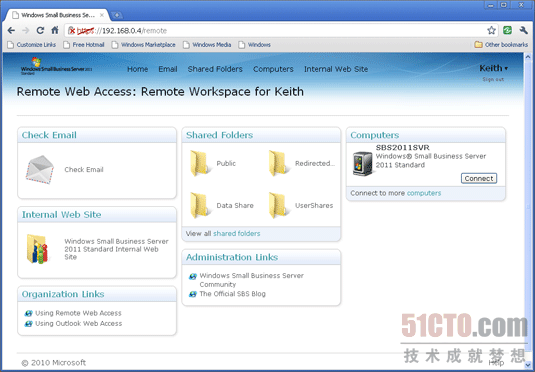Click the green extension icon in toolbar
The width and height of the screenshot is (535, 372).
(x=507, y=30)
